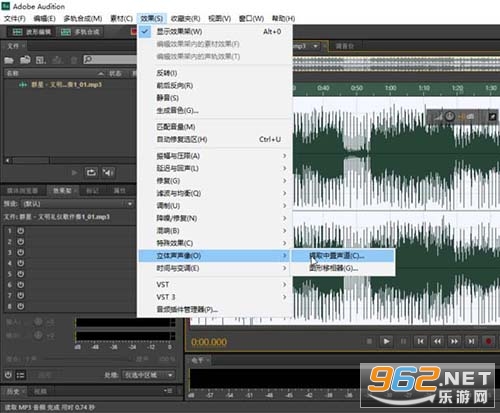Expand the 降噪/修复 Noise Reduction submenu
Image resolution: width=500 pixels, height=413 pixels.
(215, 218)
